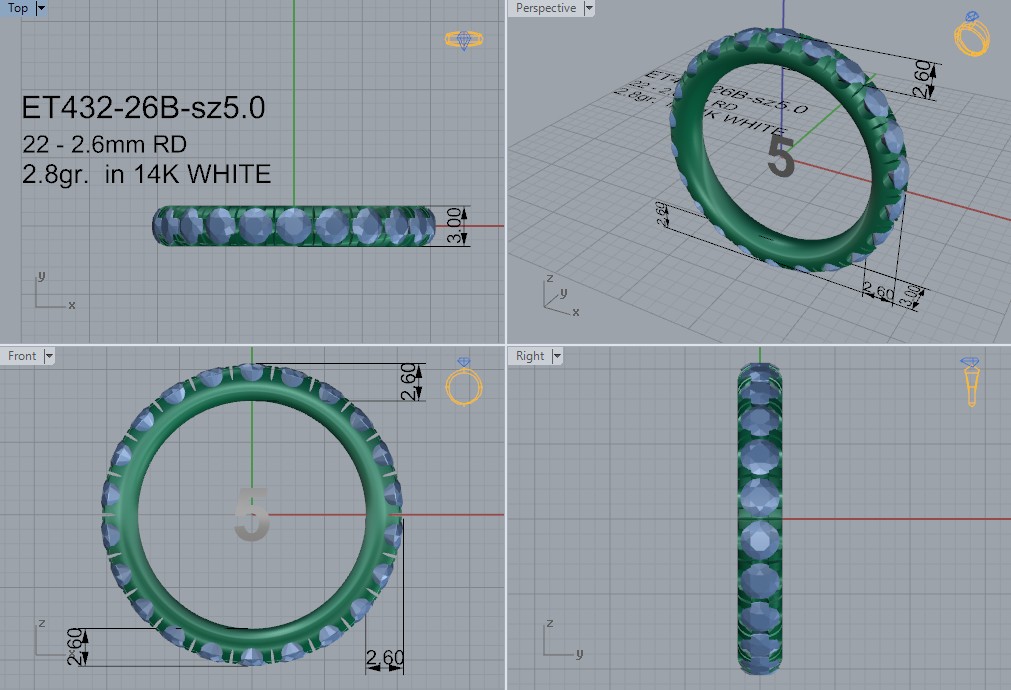Select the 3.00 dimension in the Top viewport
This screenshot has height=690, width=1011.
point(454,226)
